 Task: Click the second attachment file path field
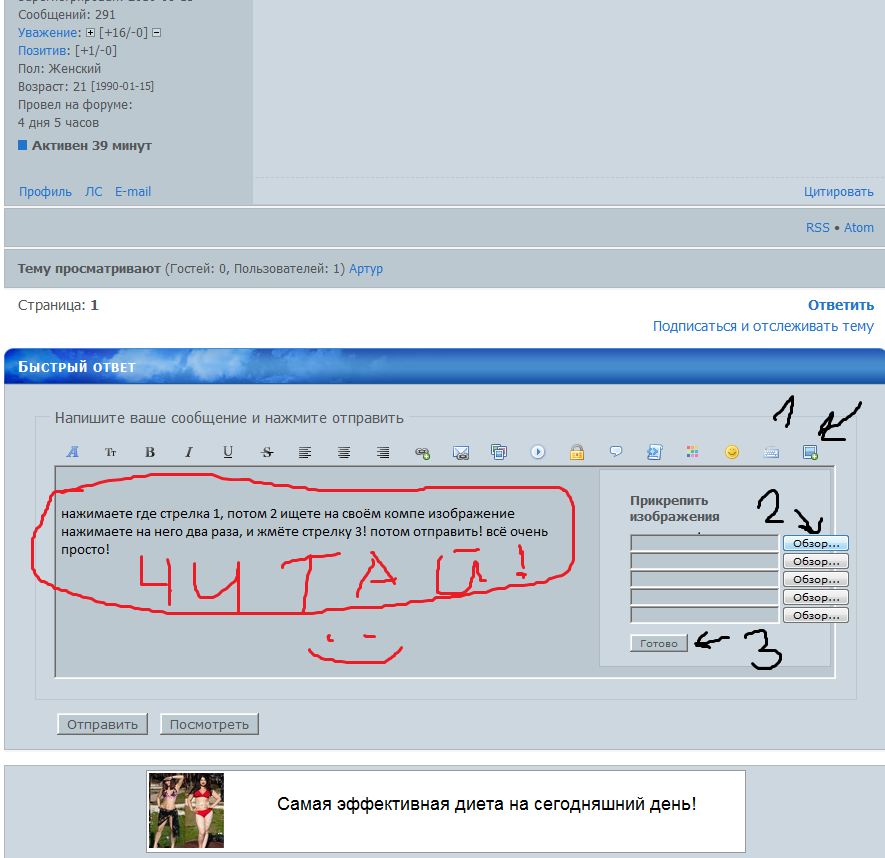(704, 561)
